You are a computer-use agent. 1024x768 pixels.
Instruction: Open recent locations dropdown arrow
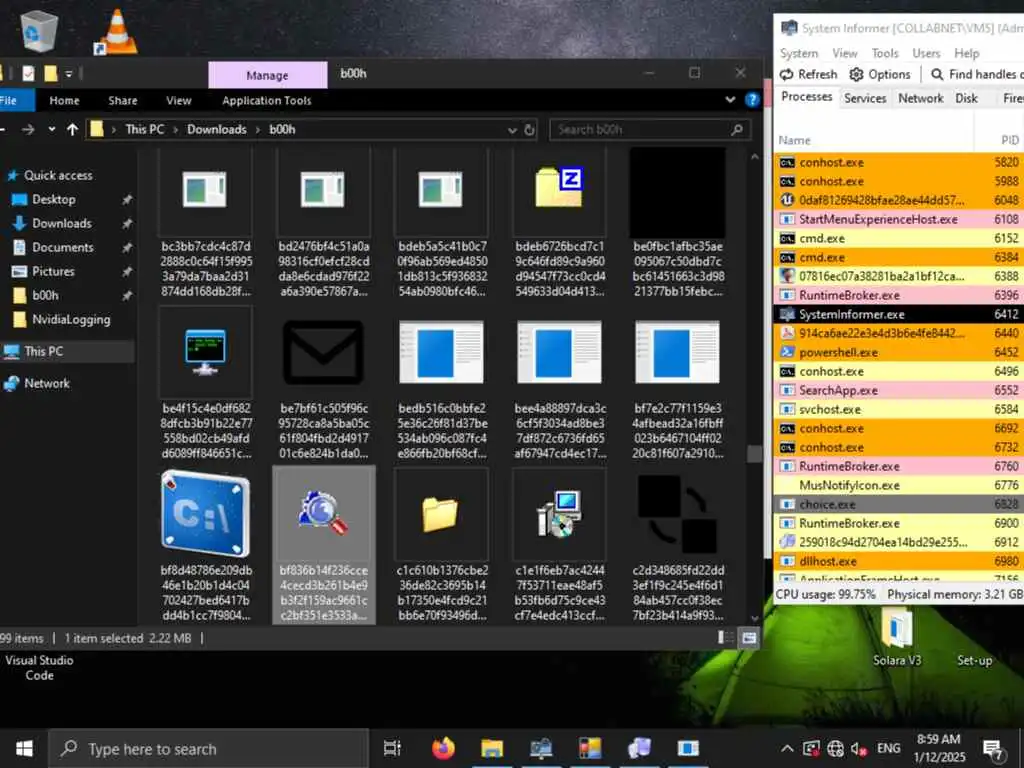[52, 129]
